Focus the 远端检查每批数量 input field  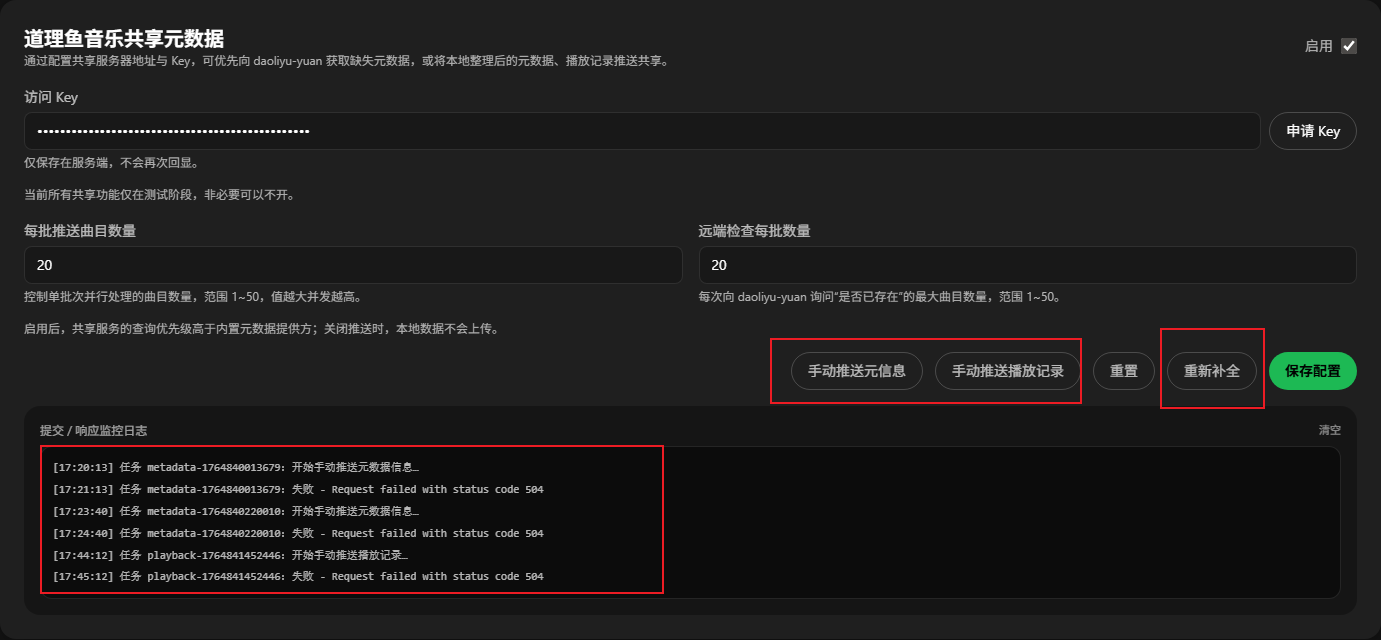pyautogui.click(x=1027, y=265)
